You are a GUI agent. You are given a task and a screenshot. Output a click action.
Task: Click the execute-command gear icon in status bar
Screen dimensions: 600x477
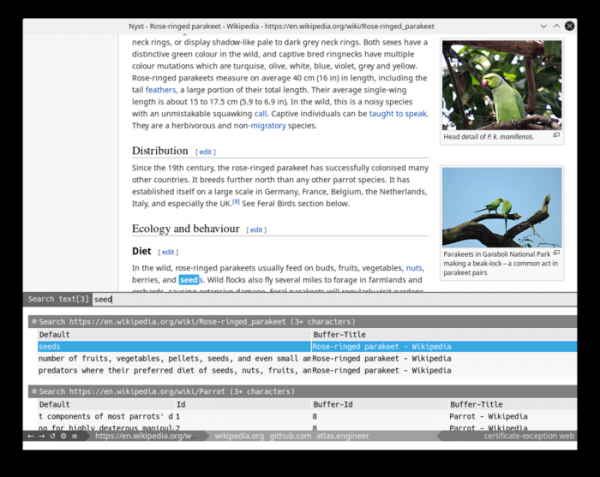coord(63,436)
